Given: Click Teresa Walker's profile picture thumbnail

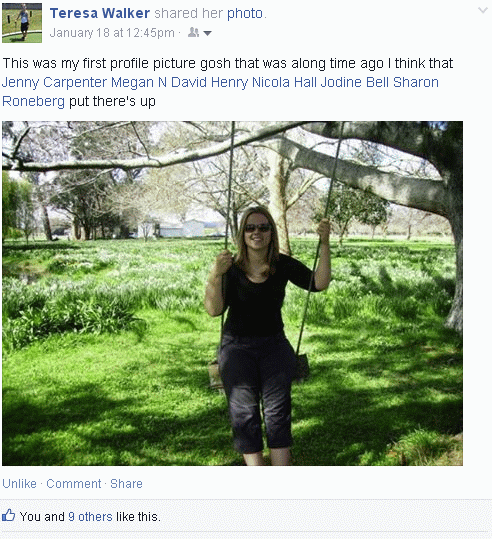Looking at the screenshot, I should (22, 23).
